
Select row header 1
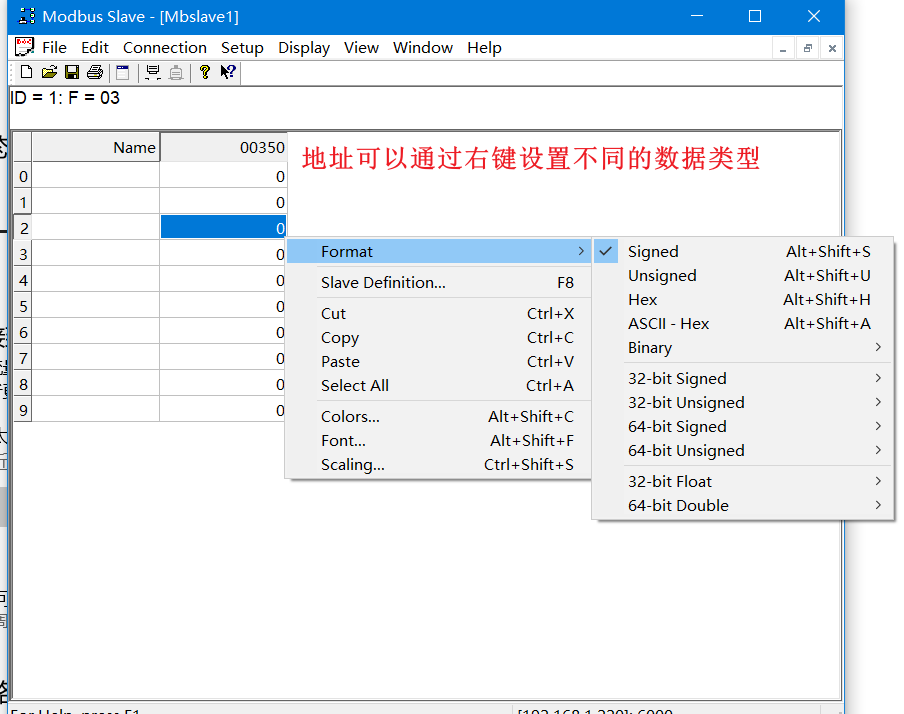[x=23, y=202]
